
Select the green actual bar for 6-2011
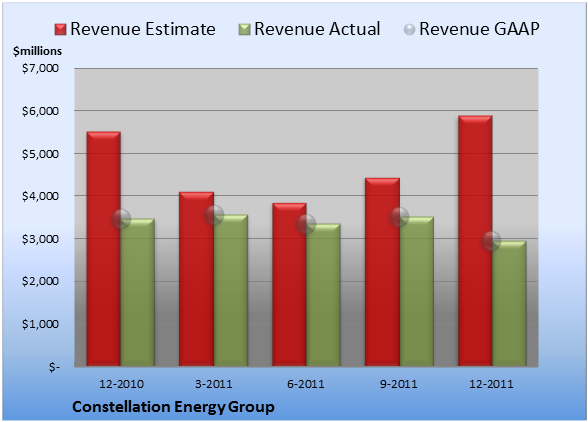coord(323,295)
